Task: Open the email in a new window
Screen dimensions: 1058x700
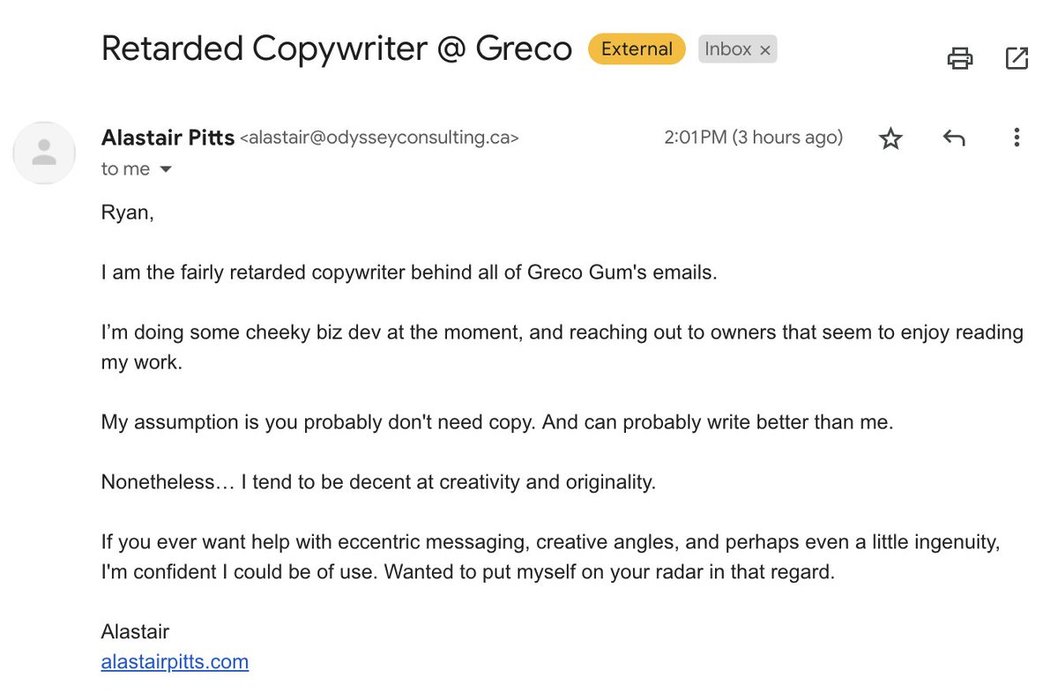Action: [x=1017, y=58]
